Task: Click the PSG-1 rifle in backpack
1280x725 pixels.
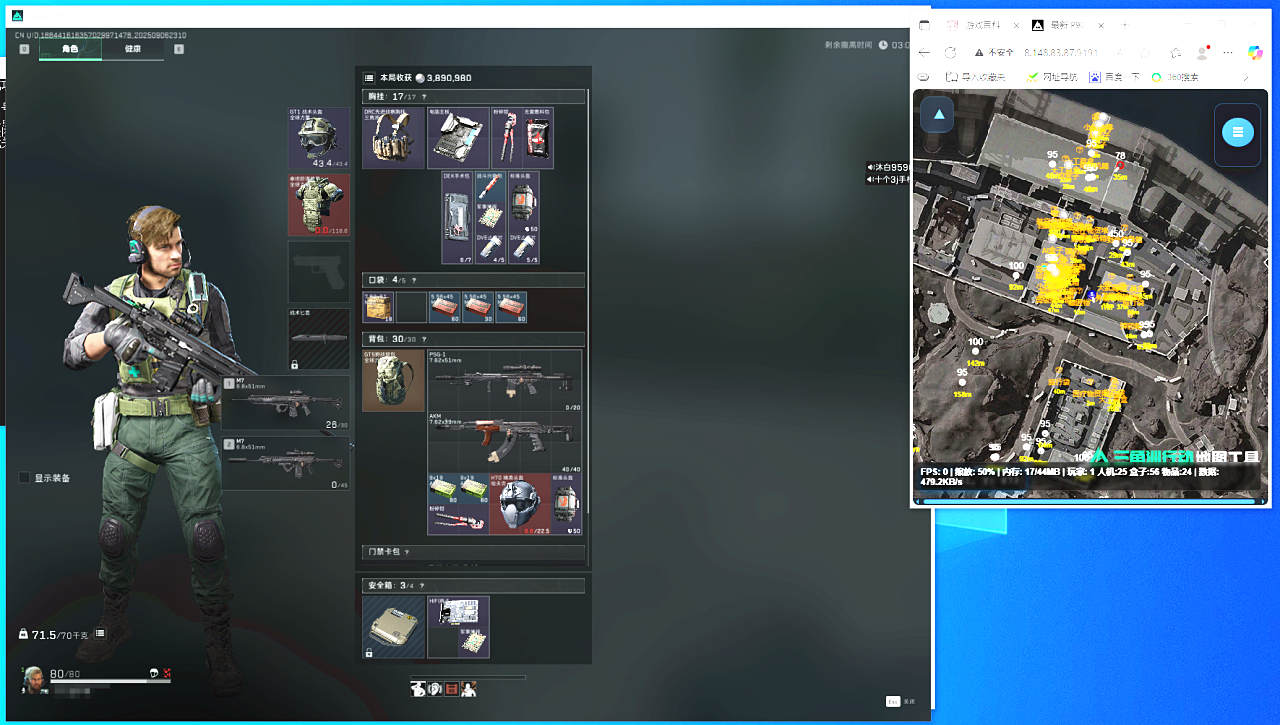Action: (x=505, y=380)
